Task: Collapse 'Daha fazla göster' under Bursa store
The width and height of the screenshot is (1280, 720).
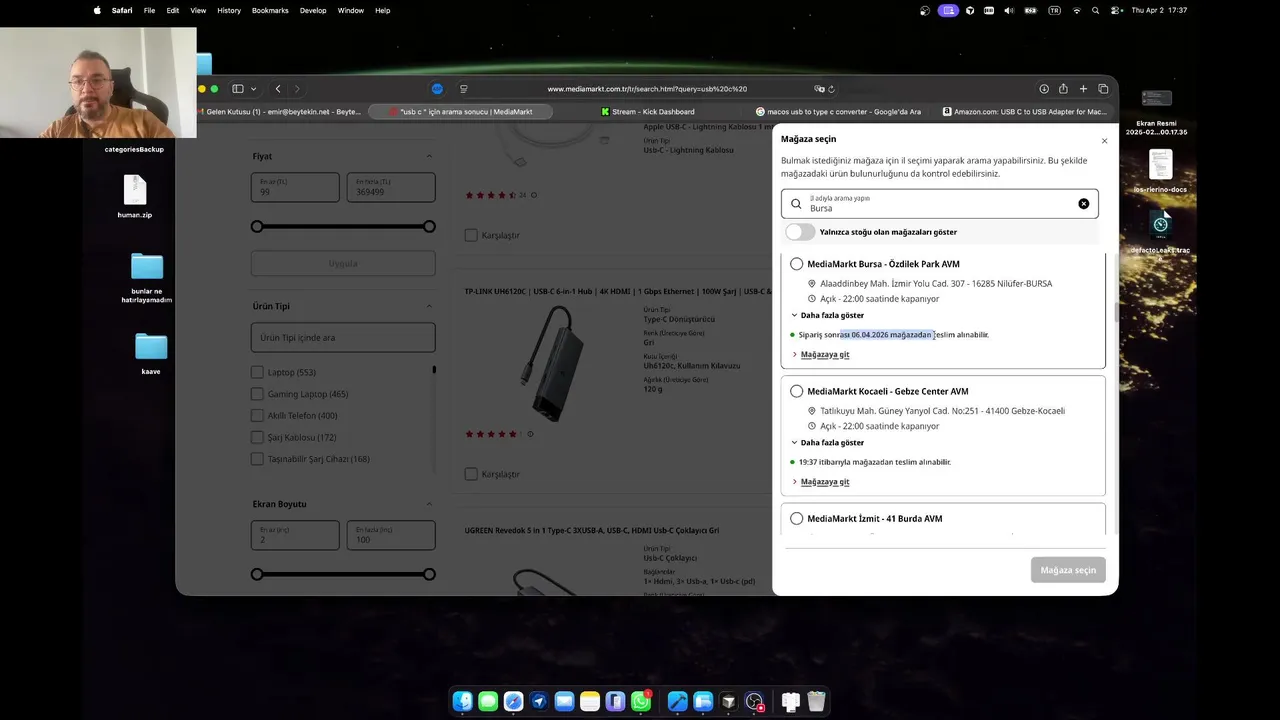Action: pos(827,315)
